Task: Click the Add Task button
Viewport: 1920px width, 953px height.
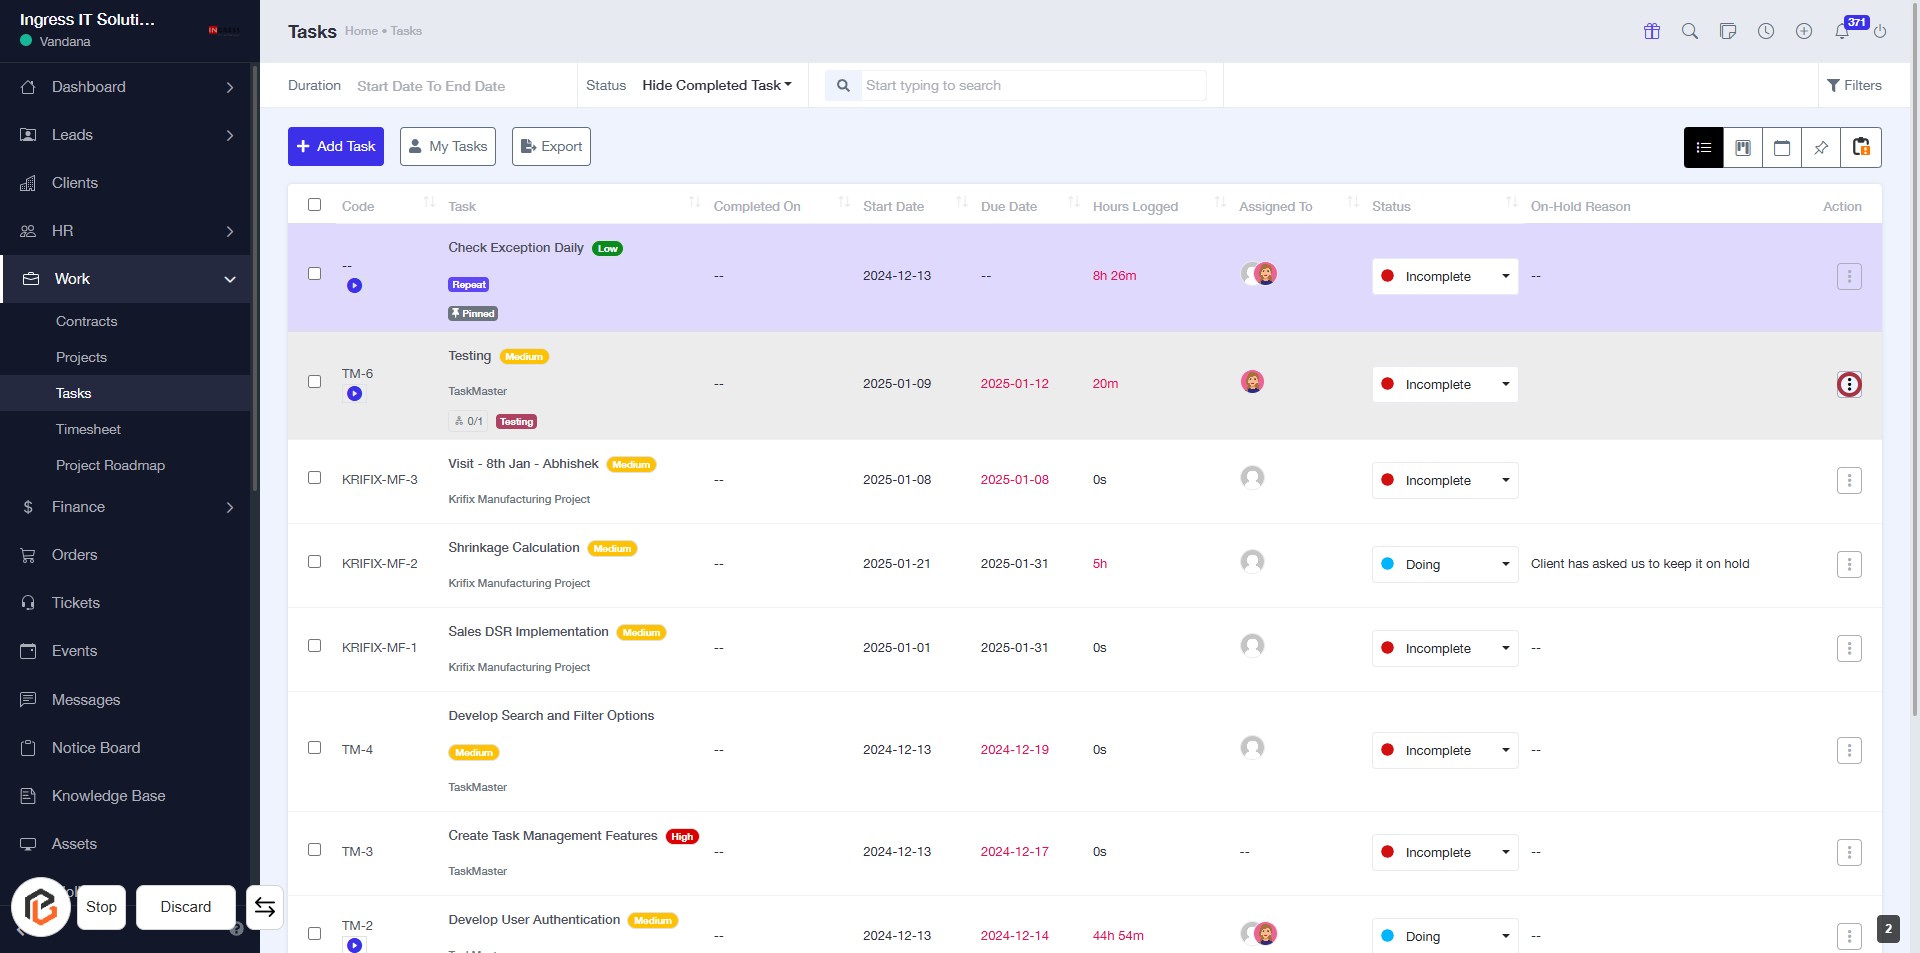Action: pos(336,146)
